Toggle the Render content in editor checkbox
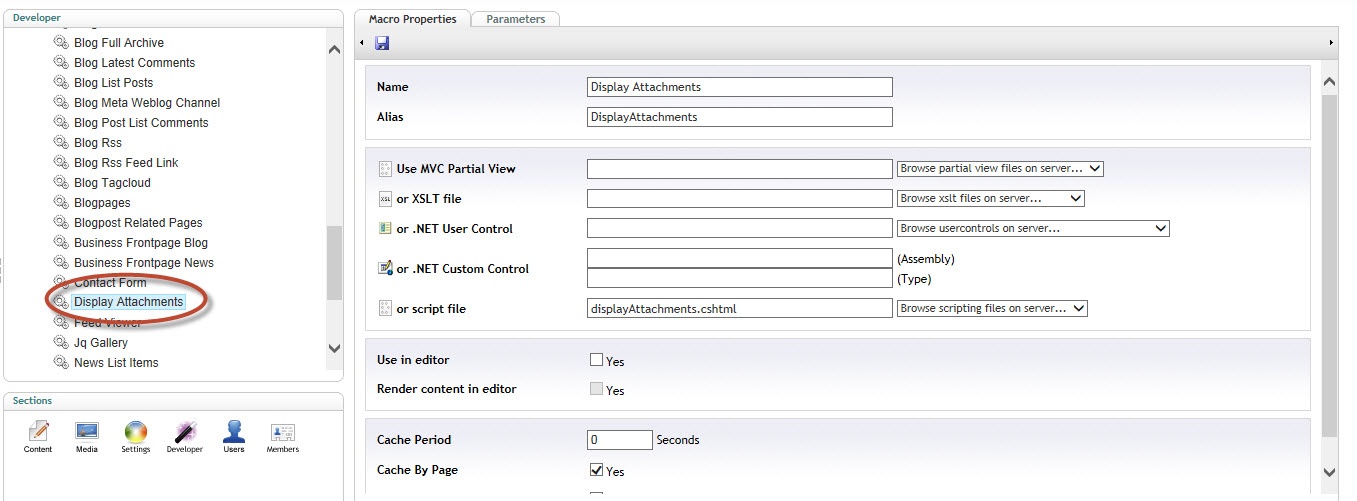Viewport: 1357px width, 501px height. tap(596, 390)
